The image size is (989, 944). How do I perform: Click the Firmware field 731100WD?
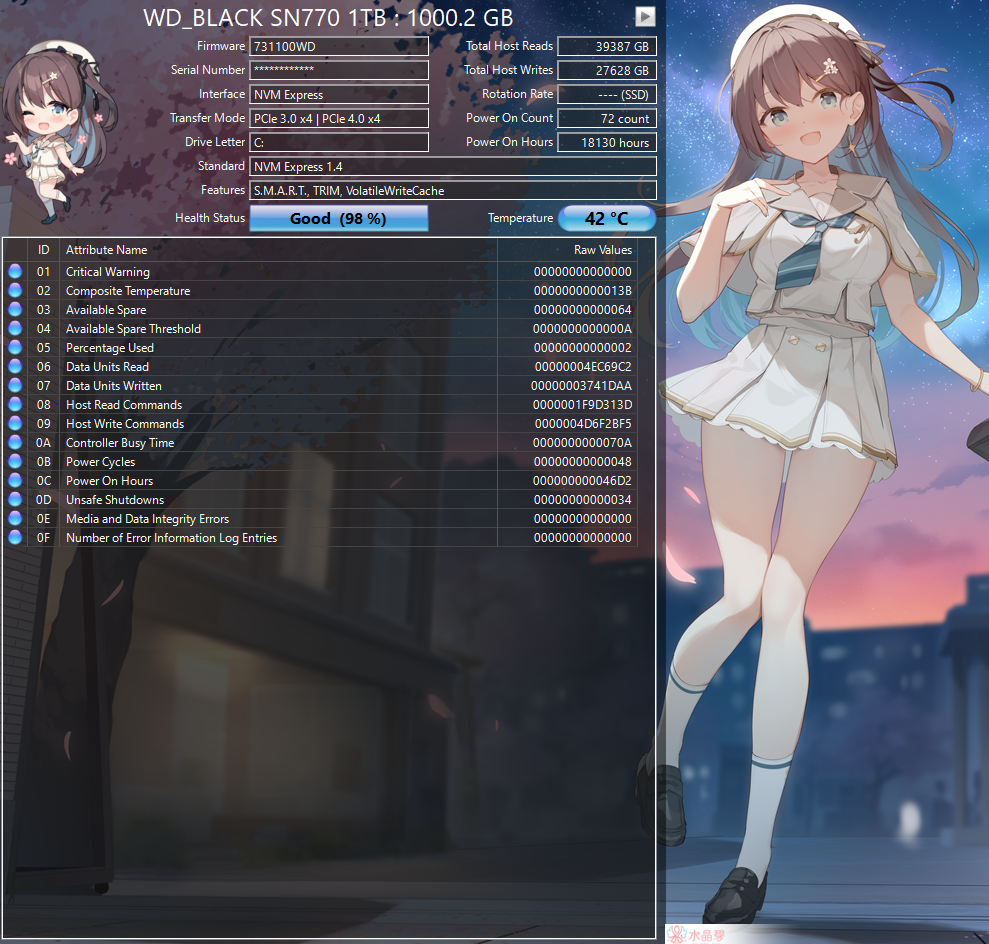click(x=339, y=47)
